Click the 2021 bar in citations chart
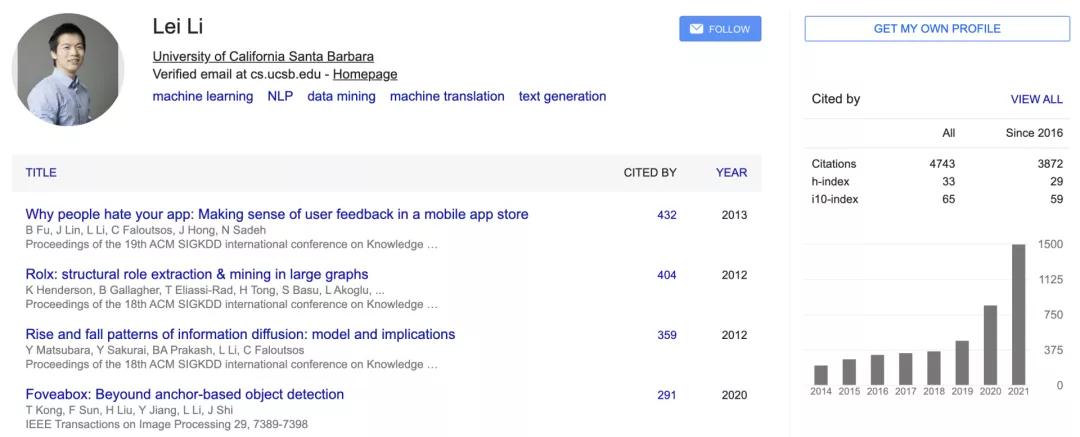Image resolution: width=1080 pixels, height=437 pixels. pos(1018,314)
